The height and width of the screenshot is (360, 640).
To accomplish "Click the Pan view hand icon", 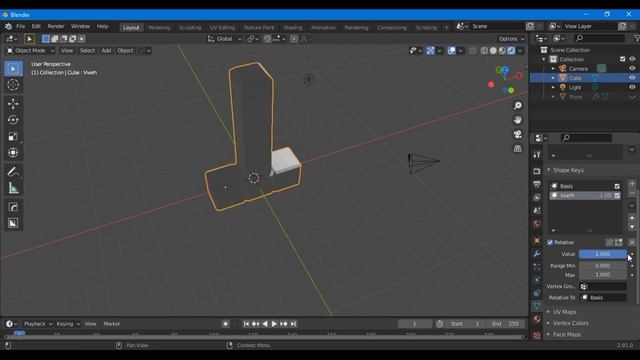I will click(x=518, y=120).
